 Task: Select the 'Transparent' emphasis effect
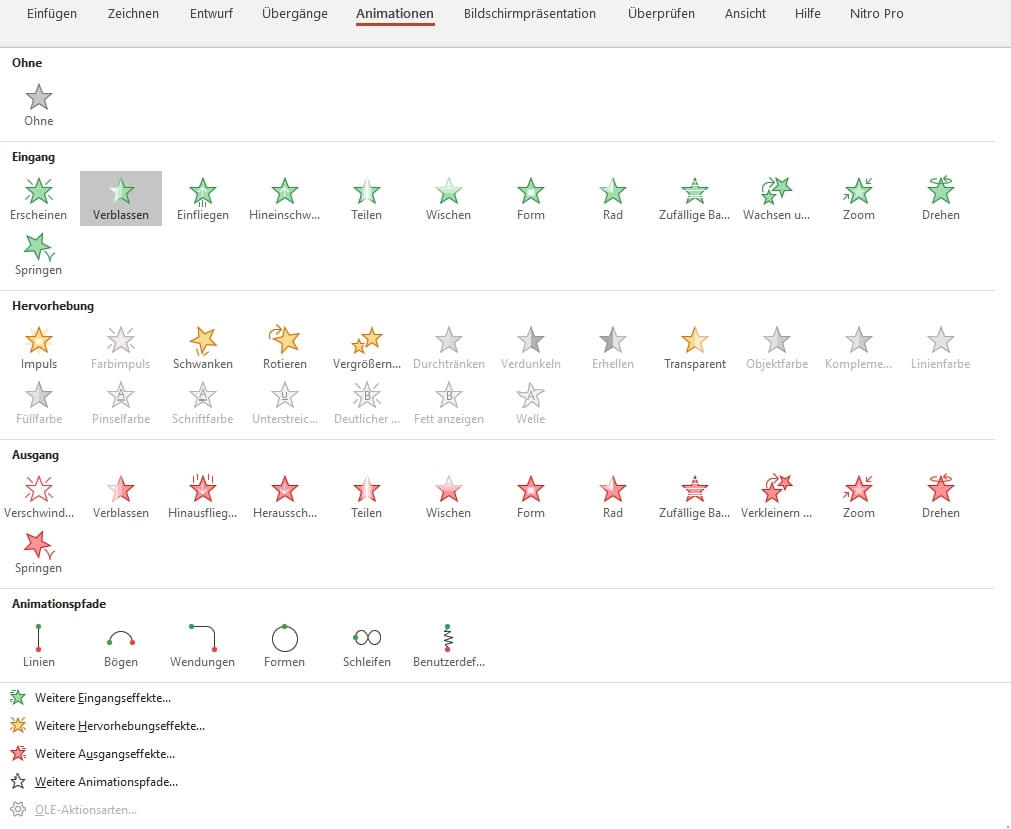click(695, 347)
